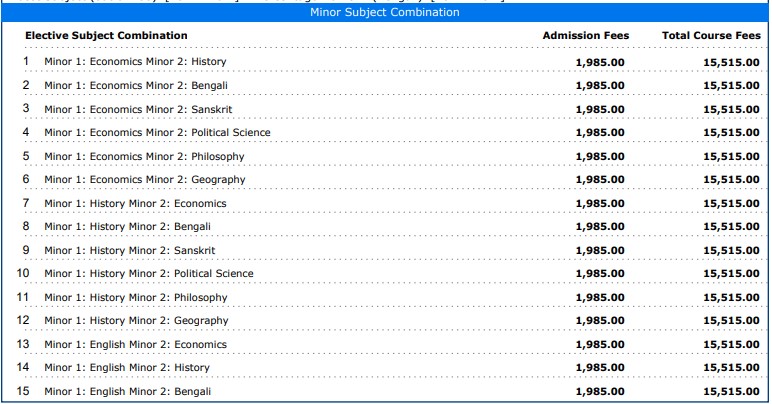
Task: Select row Economics with Geography minor
Action: point(144,180)
